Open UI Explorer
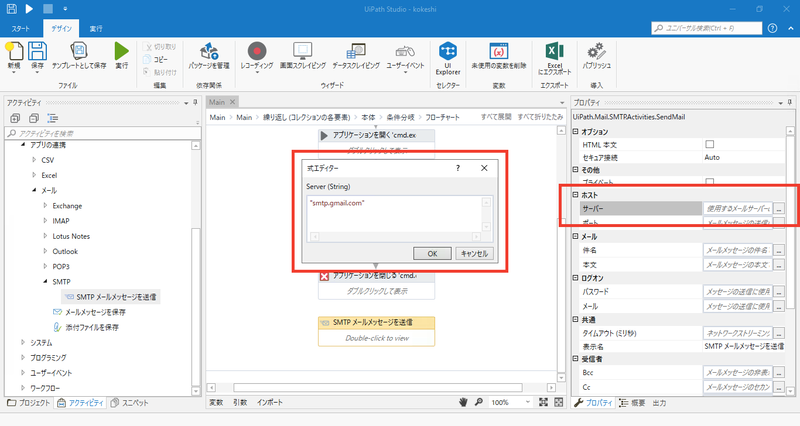This screenshot has width=800, height=426. pos(448,59)
